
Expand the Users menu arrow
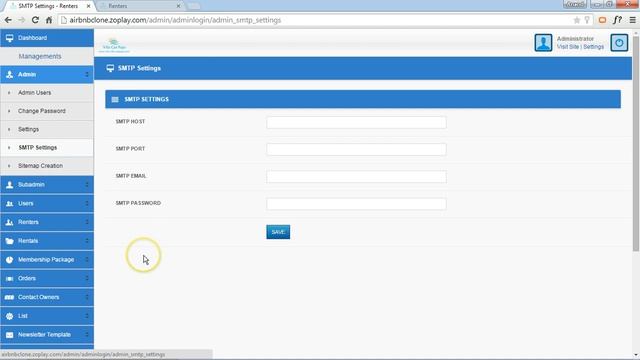coord(87,204)
